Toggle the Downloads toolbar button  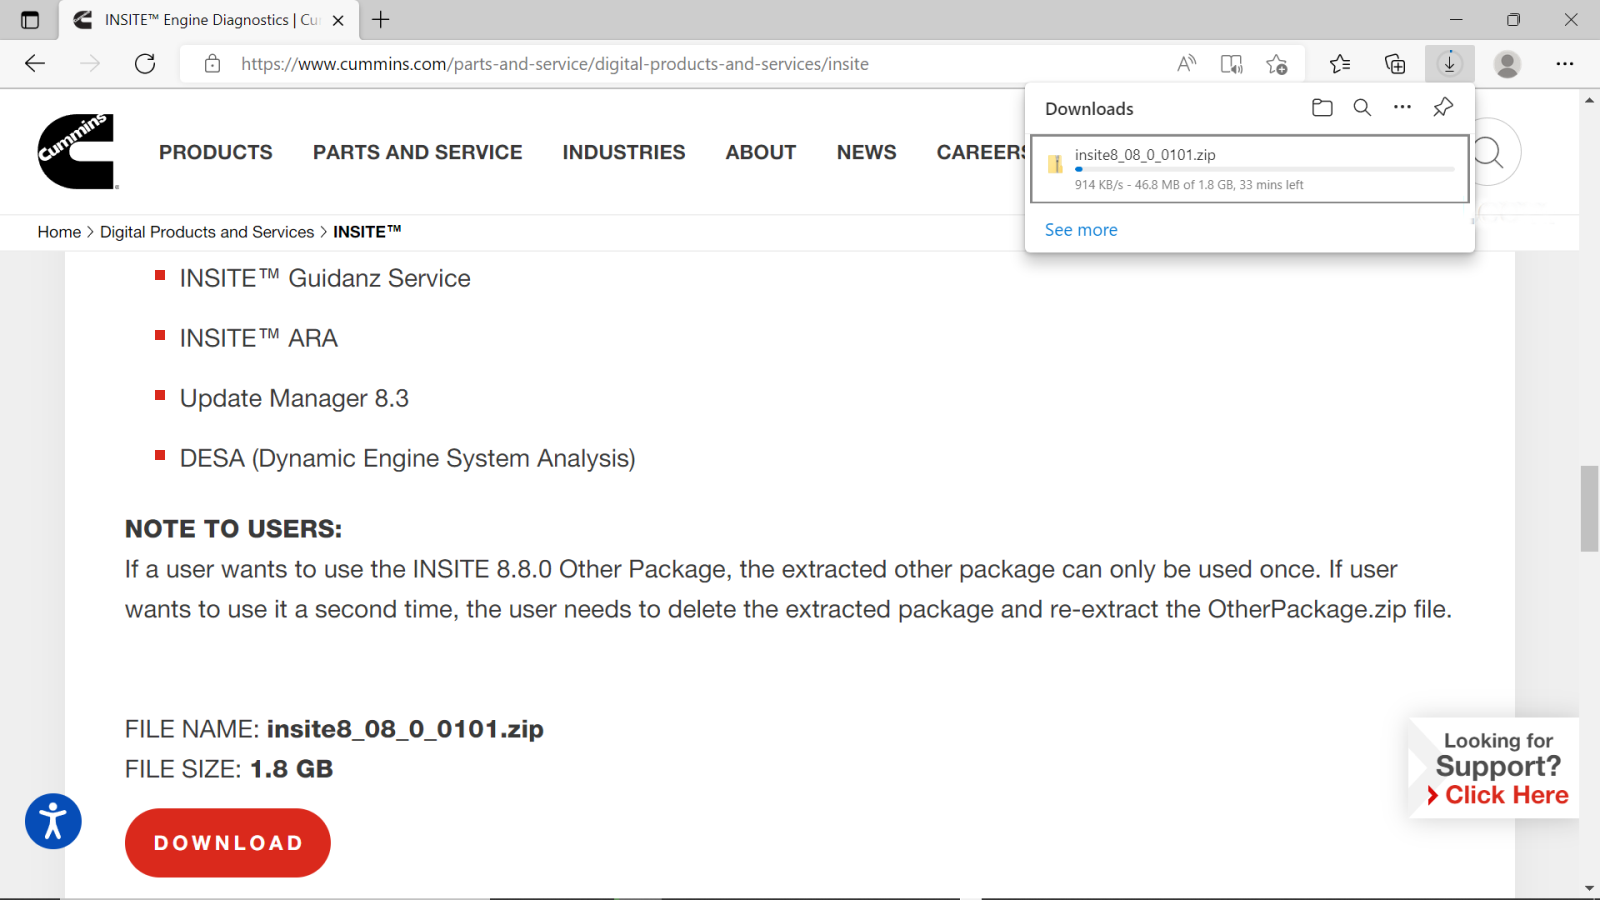pyautogui.click(x=1450, y=64)
